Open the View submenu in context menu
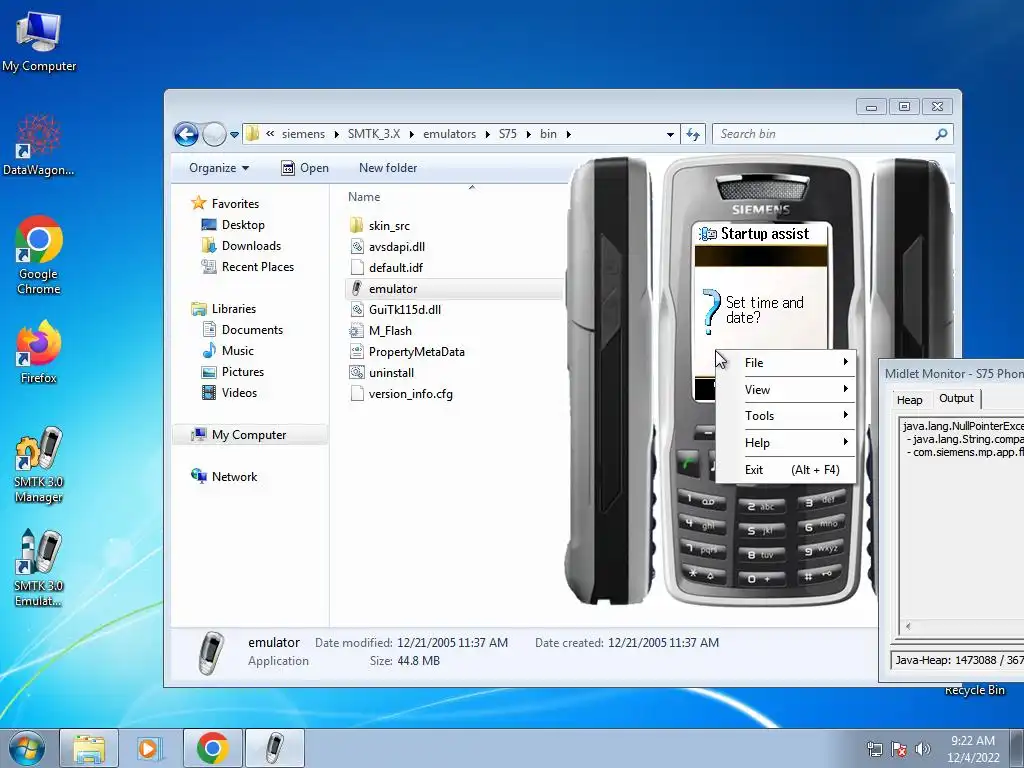Image resolution: width=1024 pixels, height=768 pixels. [786, 389]
